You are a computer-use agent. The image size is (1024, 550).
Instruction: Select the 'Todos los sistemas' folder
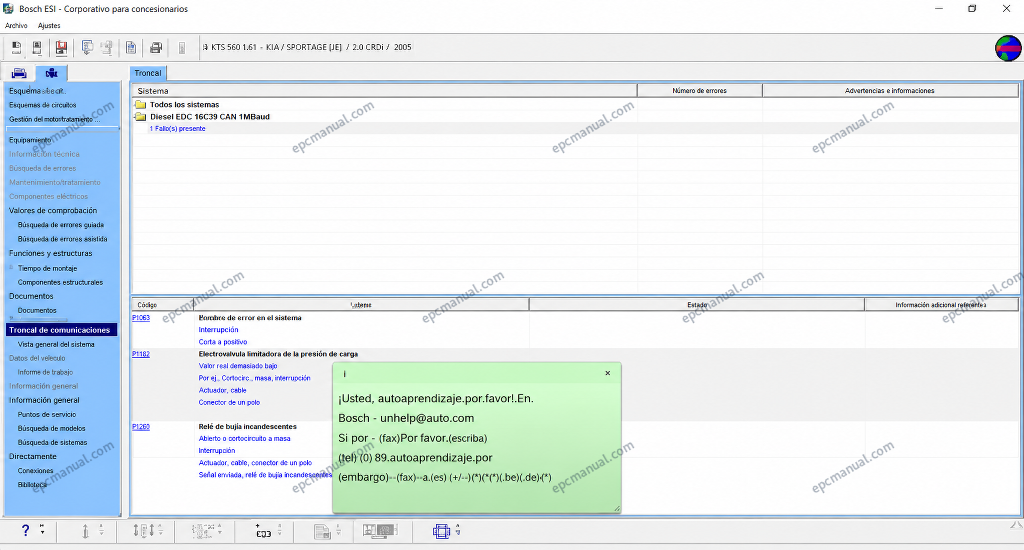[x=184, y=105]
